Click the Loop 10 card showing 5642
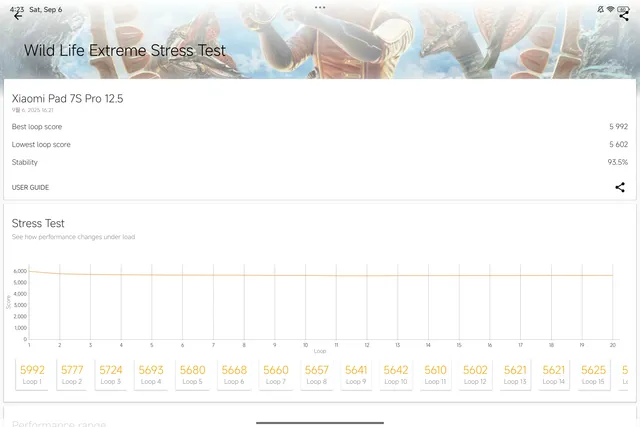 [395, 374]
